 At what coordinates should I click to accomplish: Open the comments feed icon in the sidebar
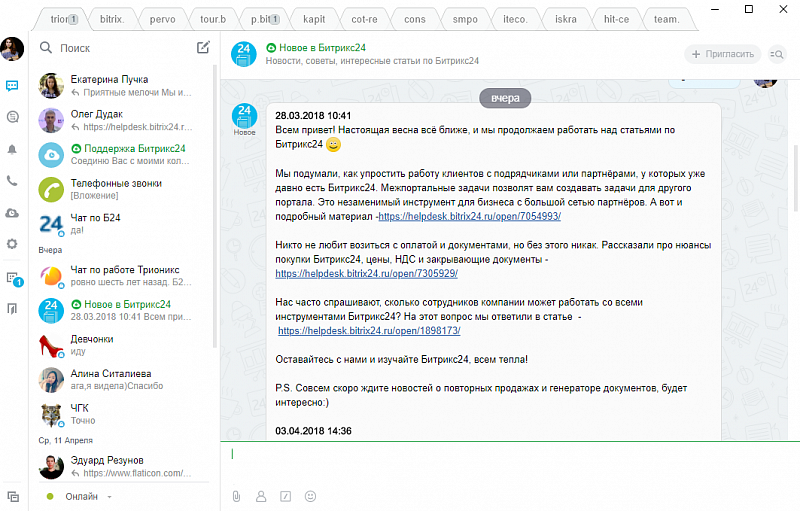point(12,117)
